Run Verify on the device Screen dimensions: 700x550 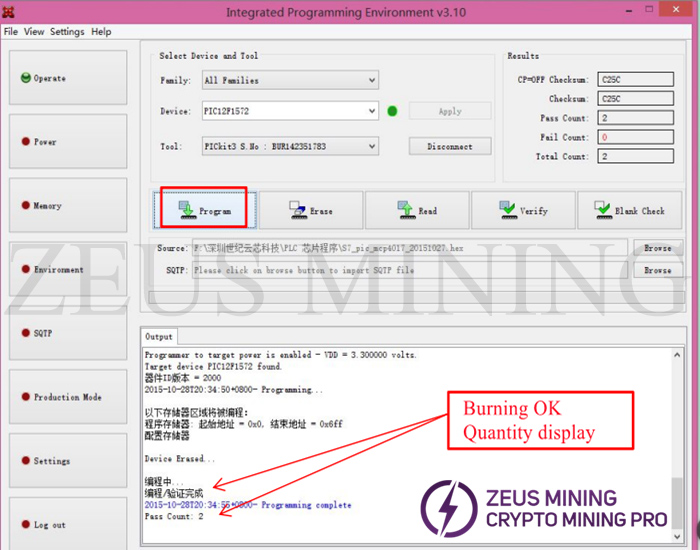coord(524,211)
